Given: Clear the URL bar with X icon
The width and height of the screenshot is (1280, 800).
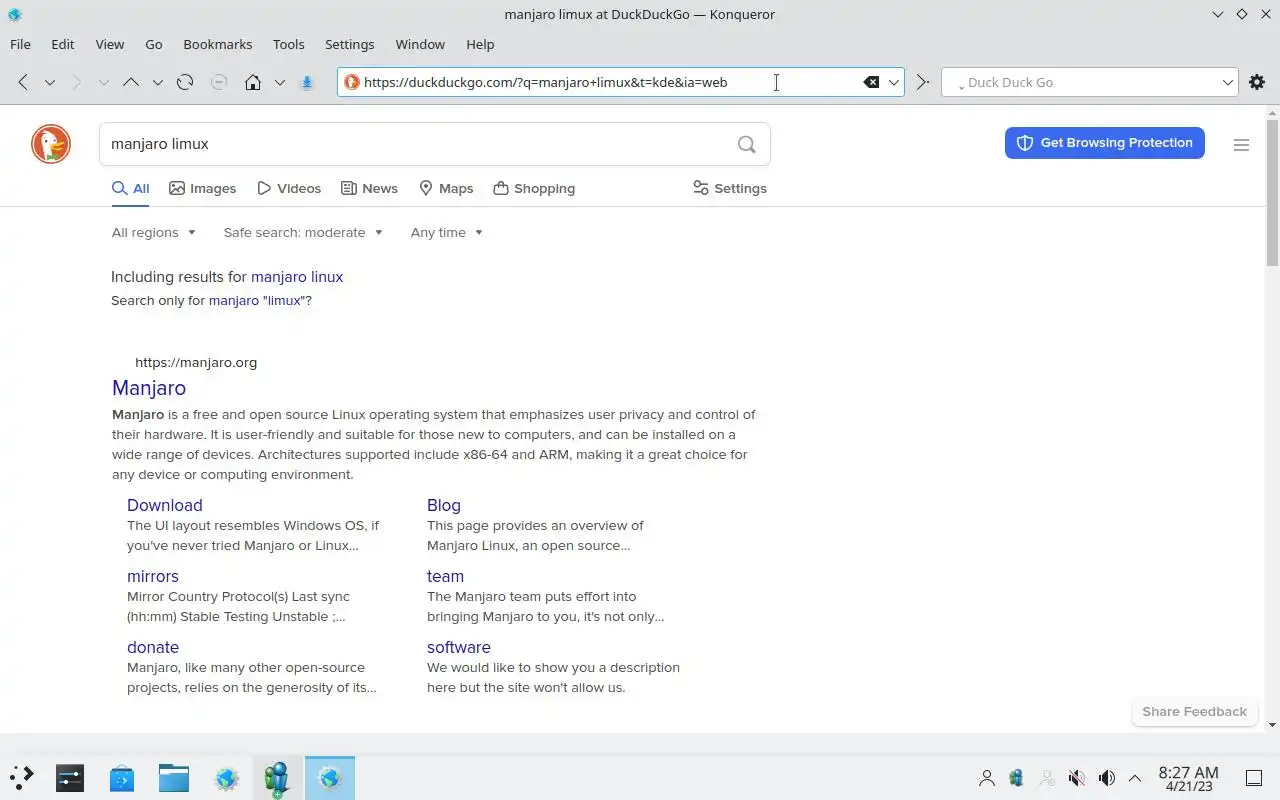Looking at the screenshot, I should point(871,82).
